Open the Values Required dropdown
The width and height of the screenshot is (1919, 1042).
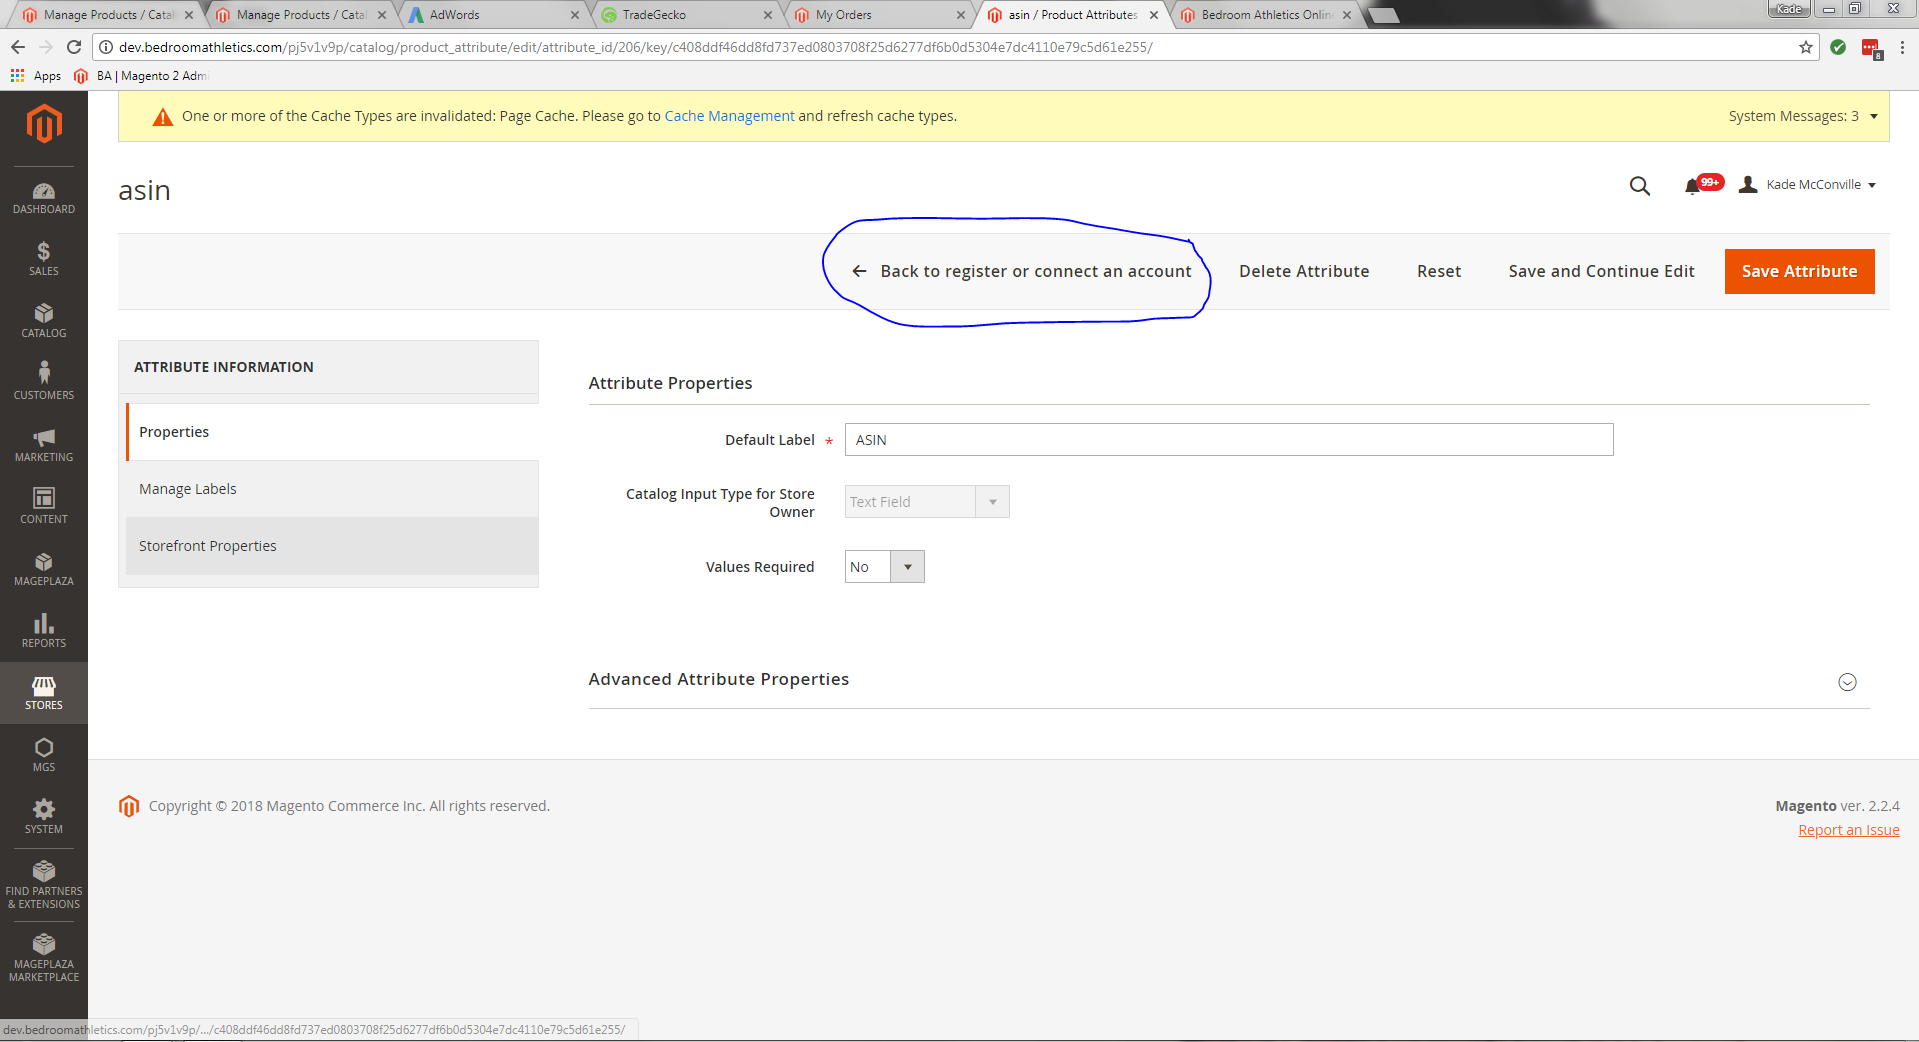[884, 567]
